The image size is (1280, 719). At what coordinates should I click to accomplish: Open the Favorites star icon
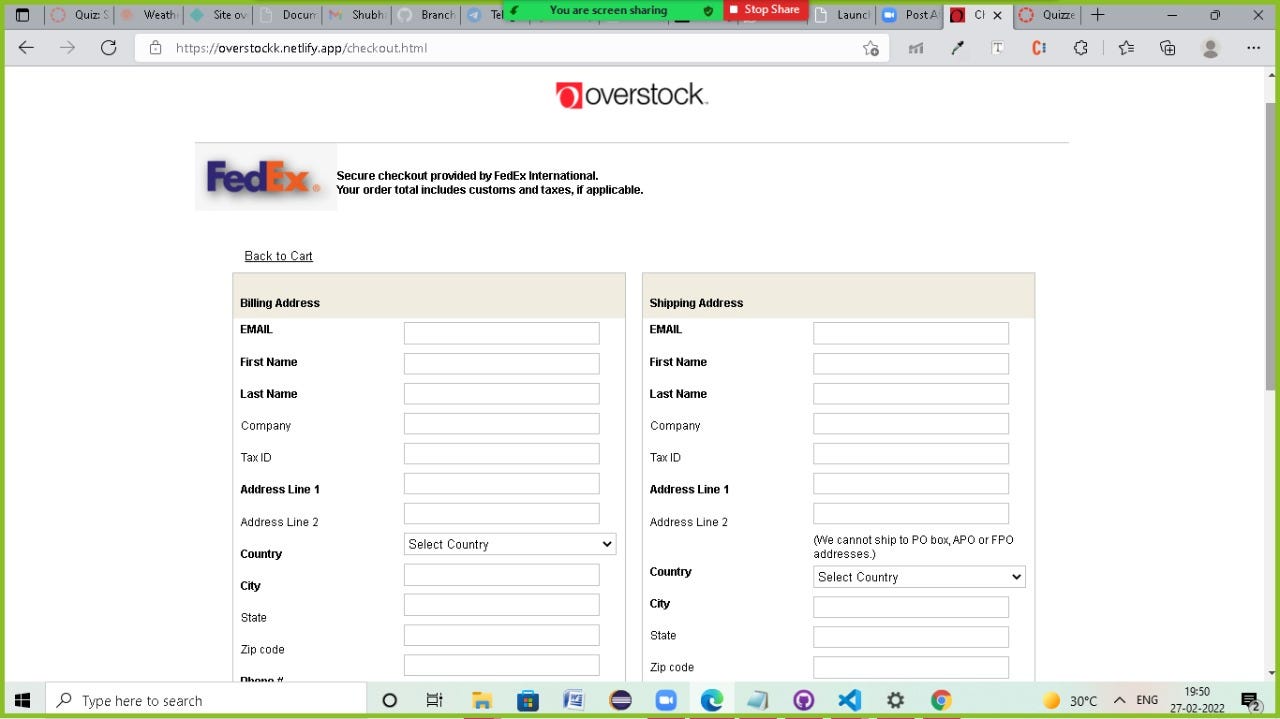pos(1126,47)
